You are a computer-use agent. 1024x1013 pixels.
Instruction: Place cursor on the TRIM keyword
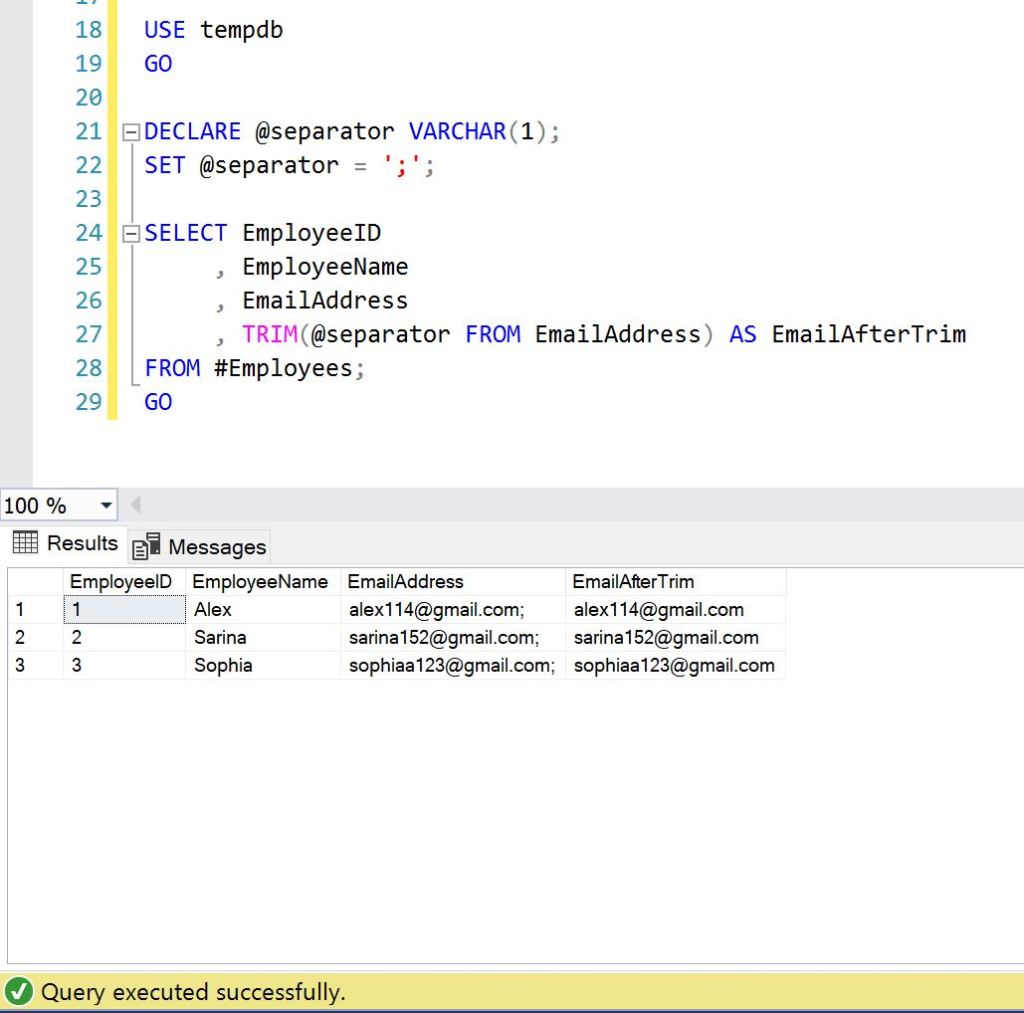[x=269, y=334]
